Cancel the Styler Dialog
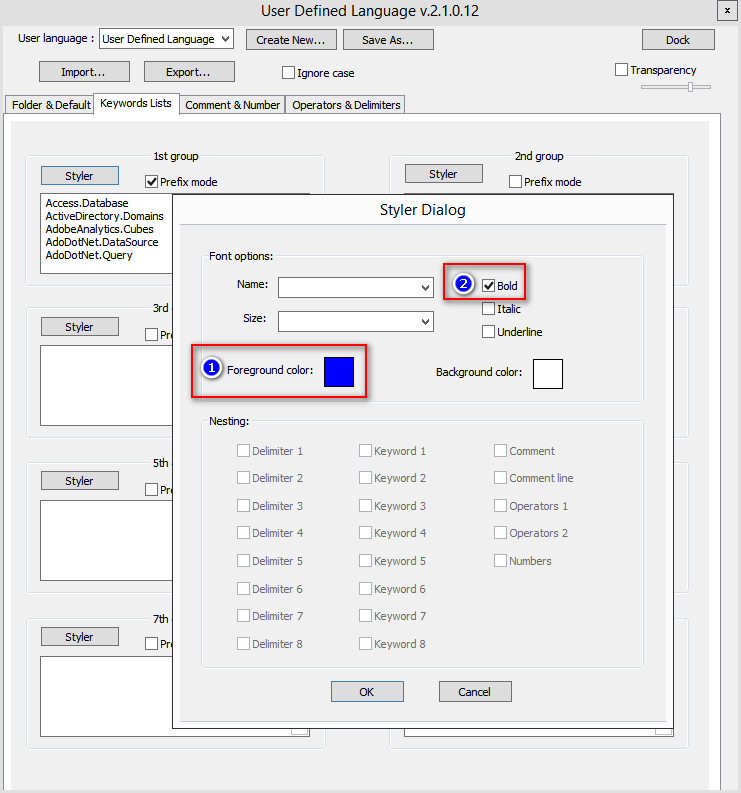741x793 pixels. [475, 692]
